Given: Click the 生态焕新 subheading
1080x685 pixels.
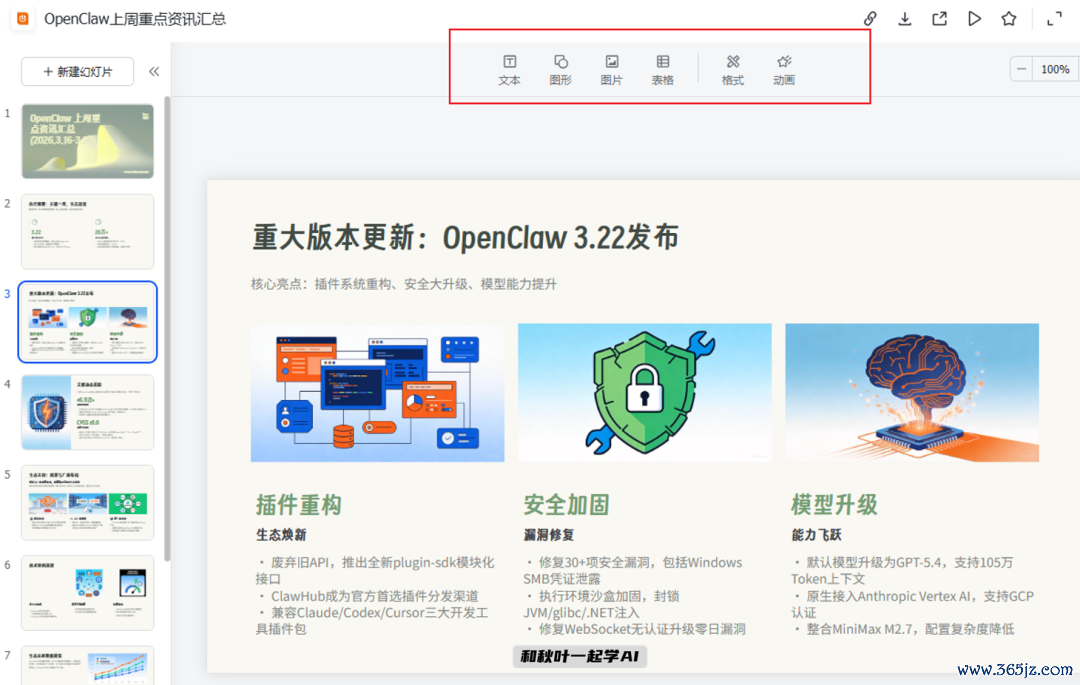Looking at the screenshot, I should [x=281, y=535].
